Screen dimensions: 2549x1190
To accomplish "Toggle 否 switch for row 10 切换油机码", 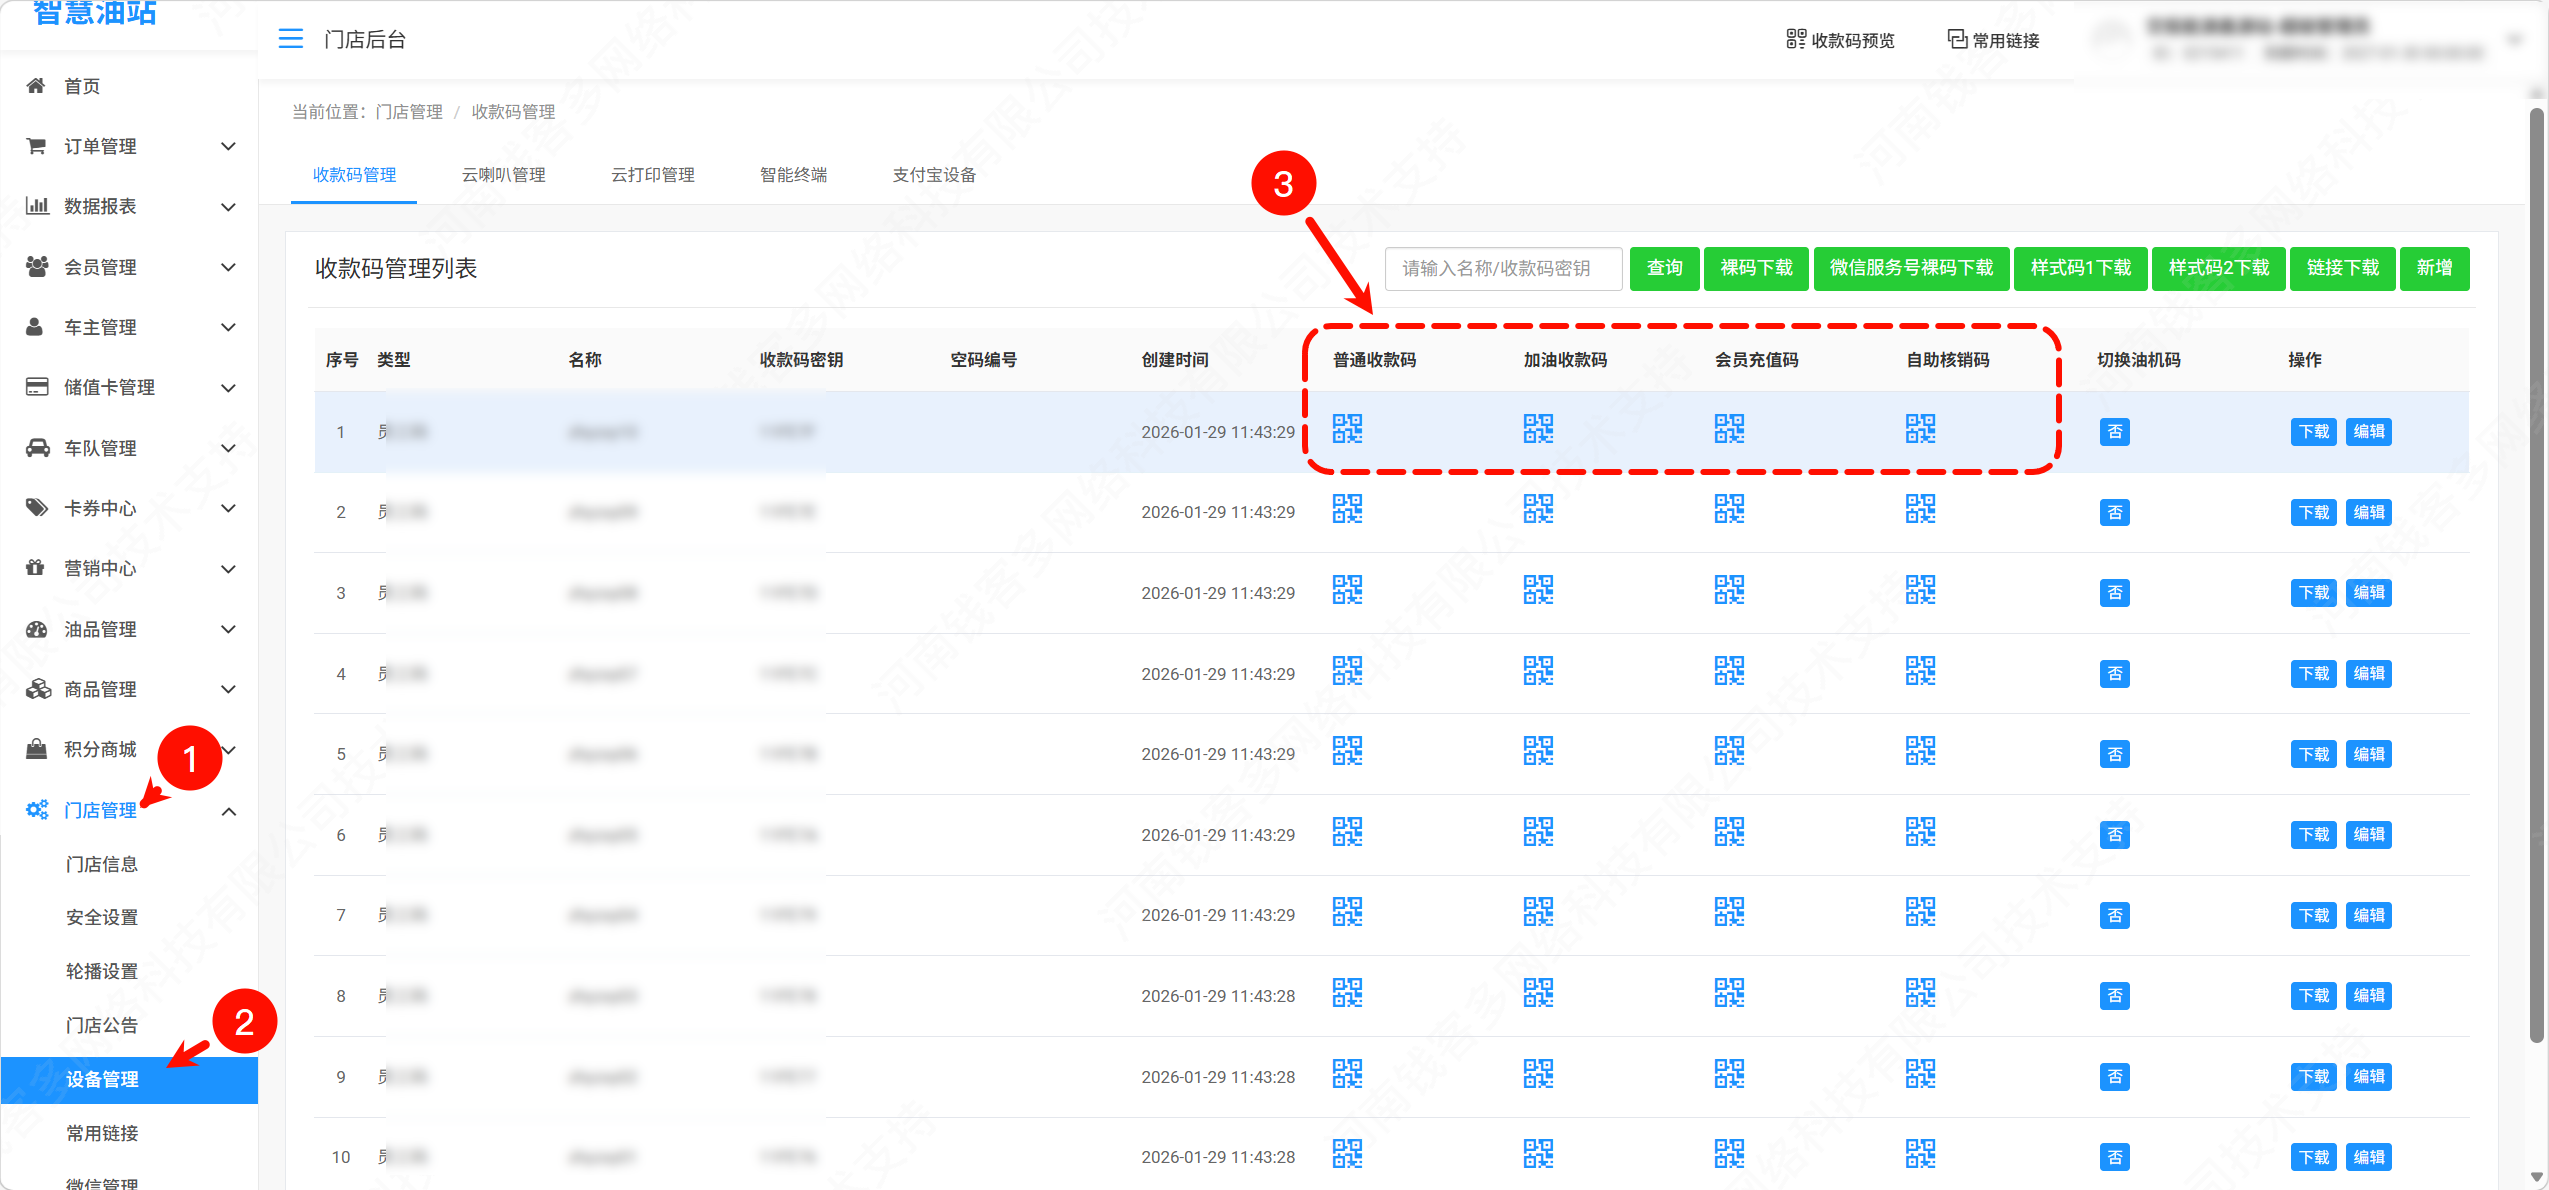I will pyautogui.click(x=2115, y=1157).
